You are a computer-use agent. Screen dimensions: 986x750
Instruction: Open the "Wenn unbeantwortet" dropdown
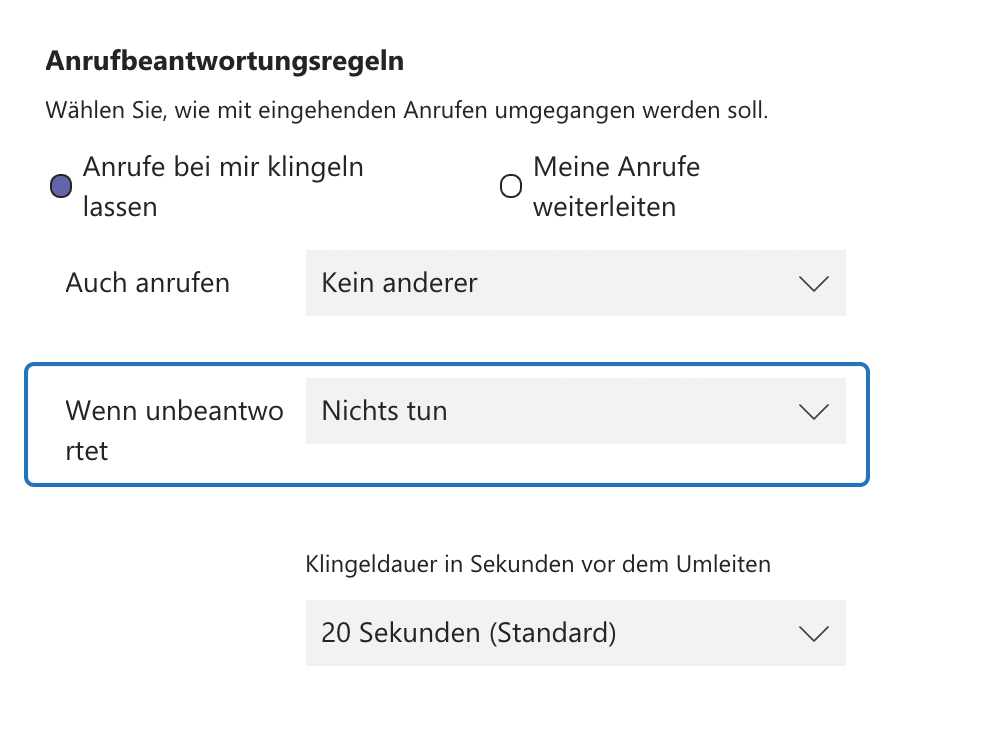[575, 411]
